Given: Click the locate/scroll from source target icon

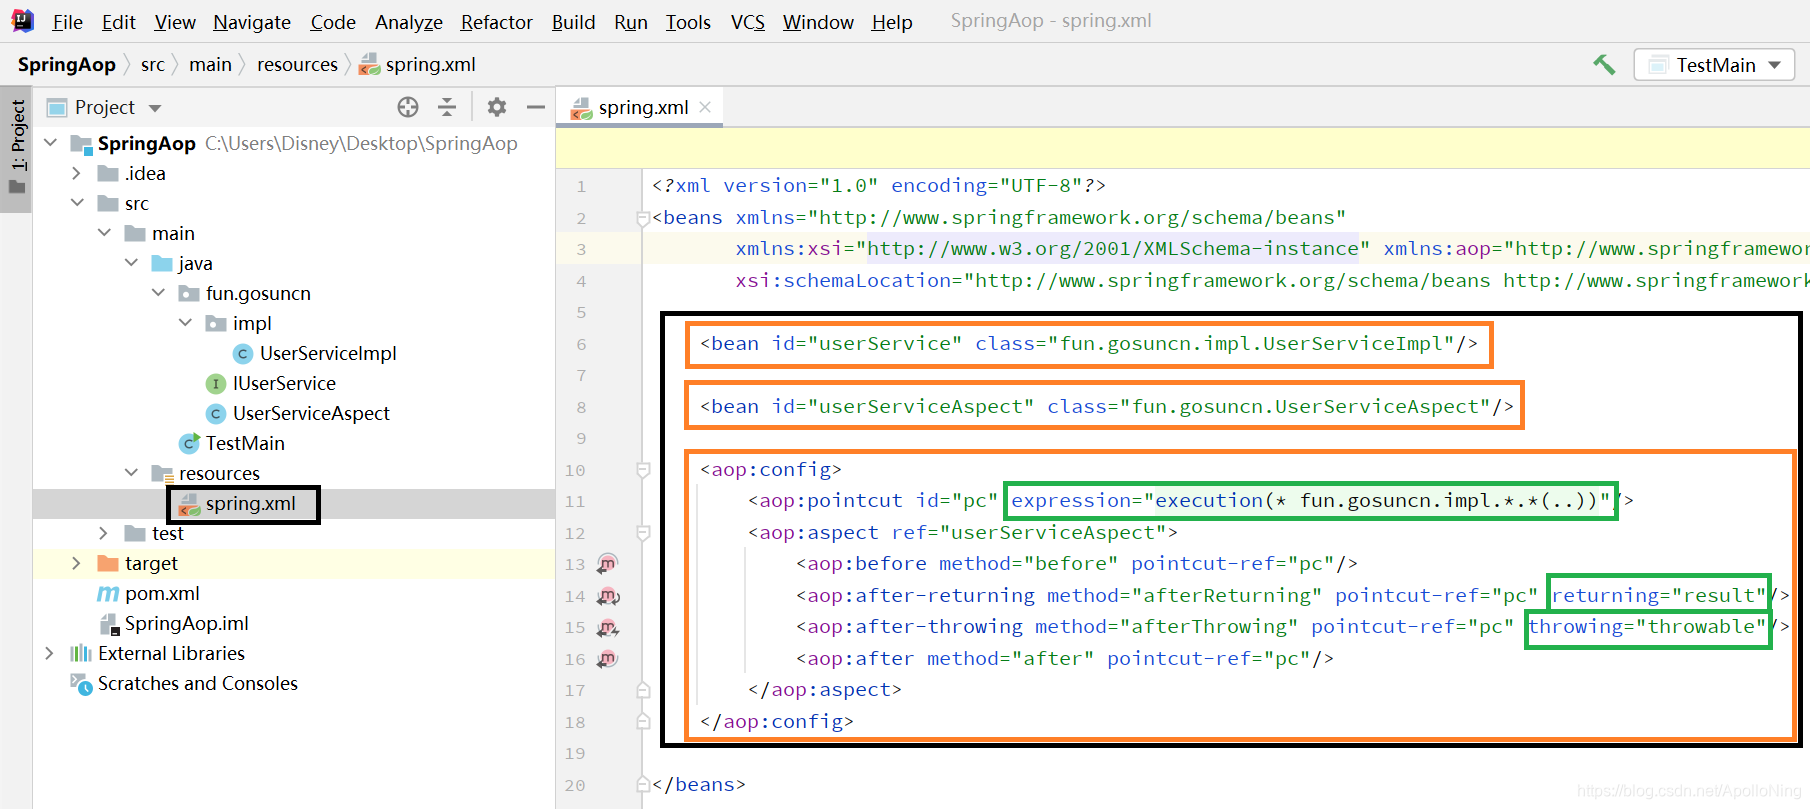Looking at the screenshot, I should 408,107.
